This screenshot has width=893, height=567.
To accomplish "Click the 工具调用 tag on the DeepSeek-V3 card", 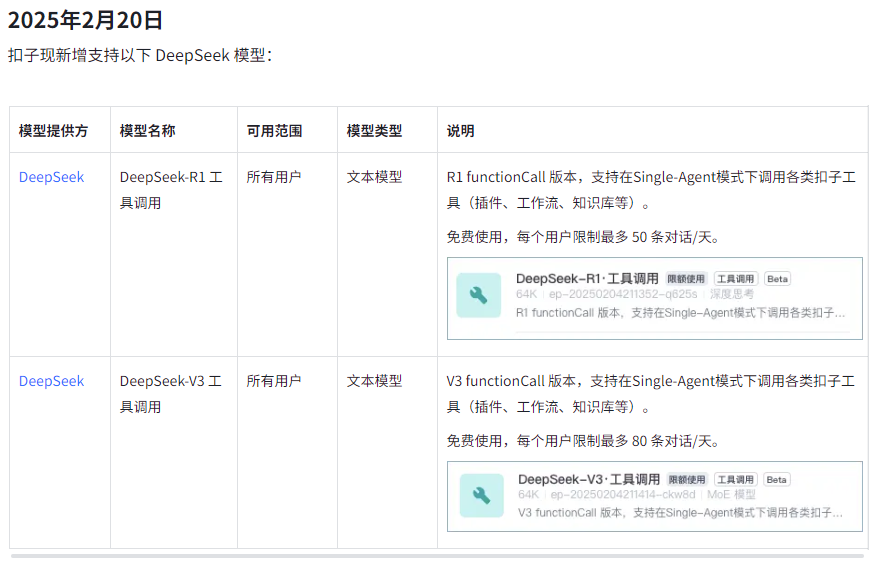I will point(735,480).
